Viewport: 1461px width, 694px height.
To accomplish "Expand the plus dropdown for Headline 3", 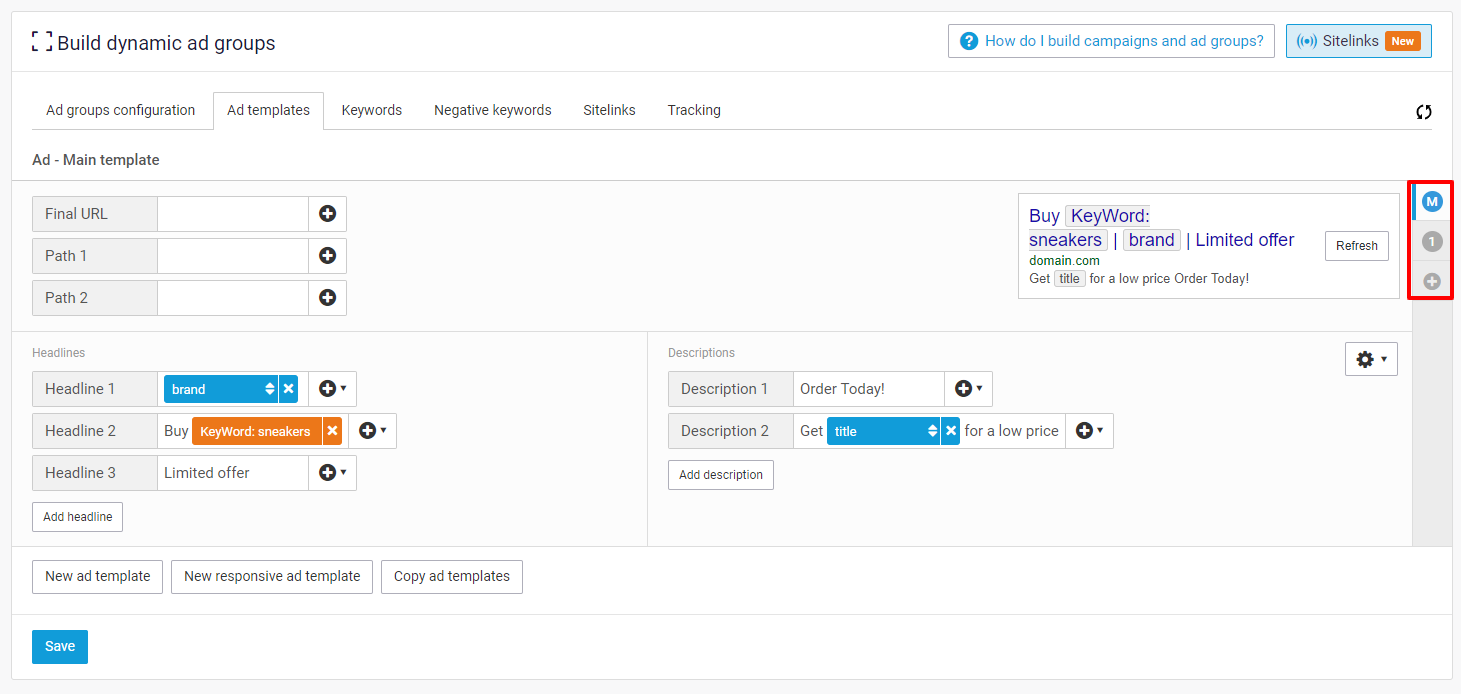I will (x=332, y=473).
